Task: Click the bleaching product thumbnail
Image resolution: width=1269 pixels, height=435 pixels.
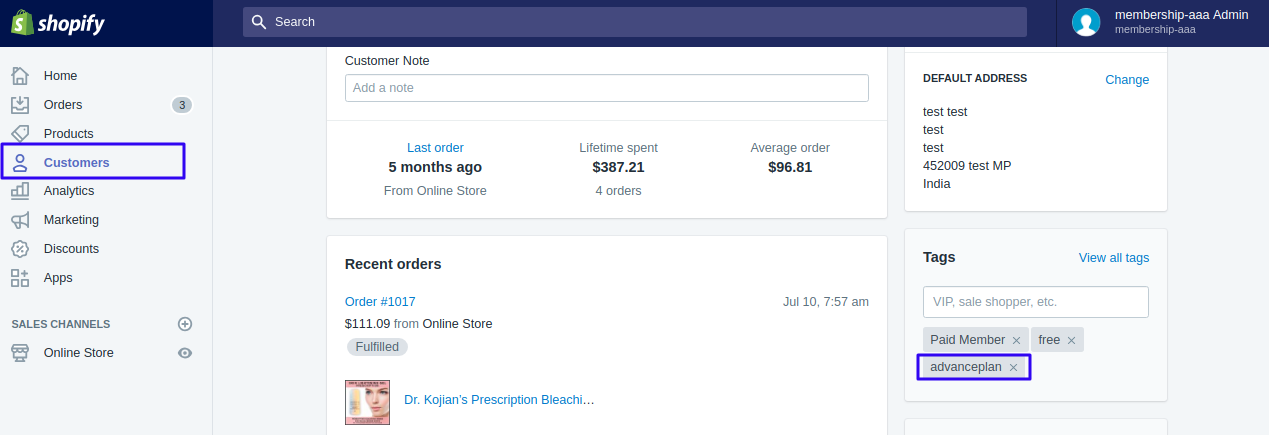Action: pos(367,402)
